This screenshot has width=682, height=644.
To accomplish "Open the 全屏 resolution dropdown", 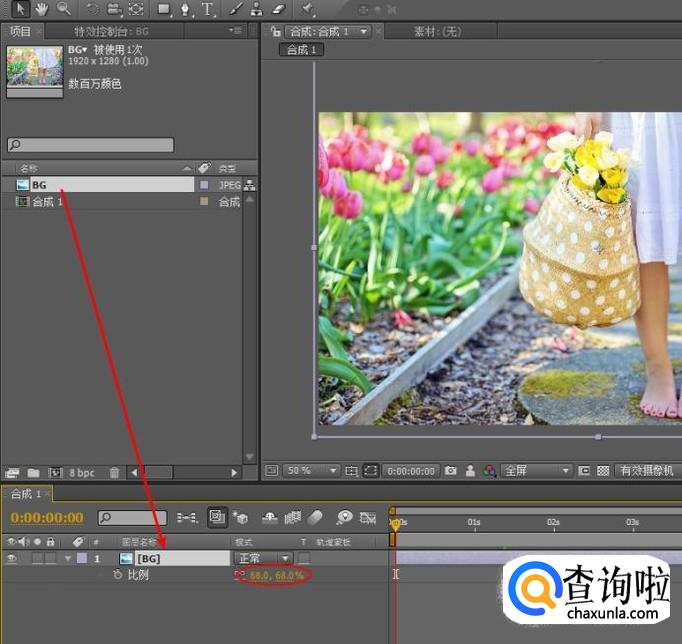I will [x=536, y=470].
